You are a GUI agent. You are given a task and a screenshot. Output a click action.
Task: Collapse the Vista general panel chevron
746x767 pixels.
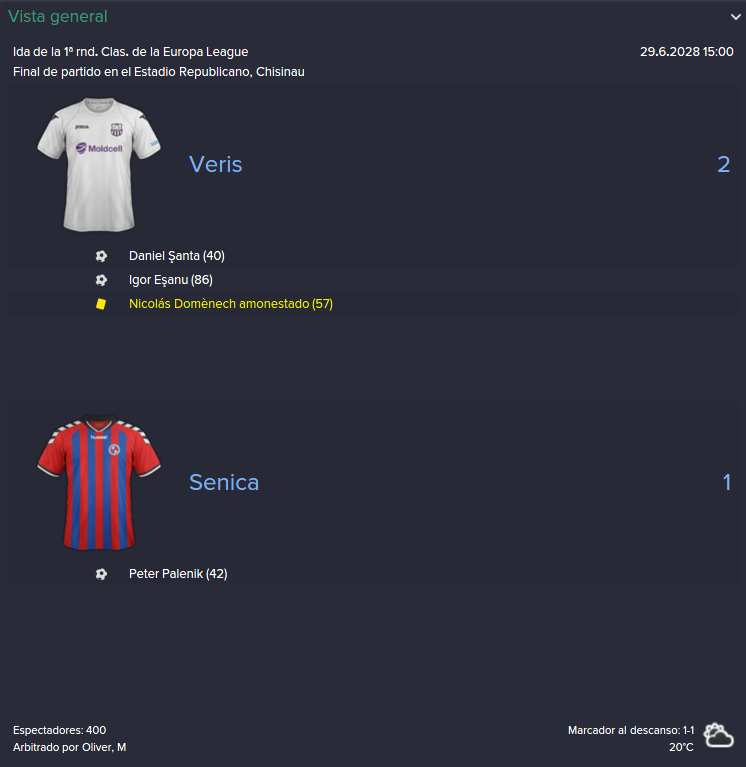tap(735, 17)
